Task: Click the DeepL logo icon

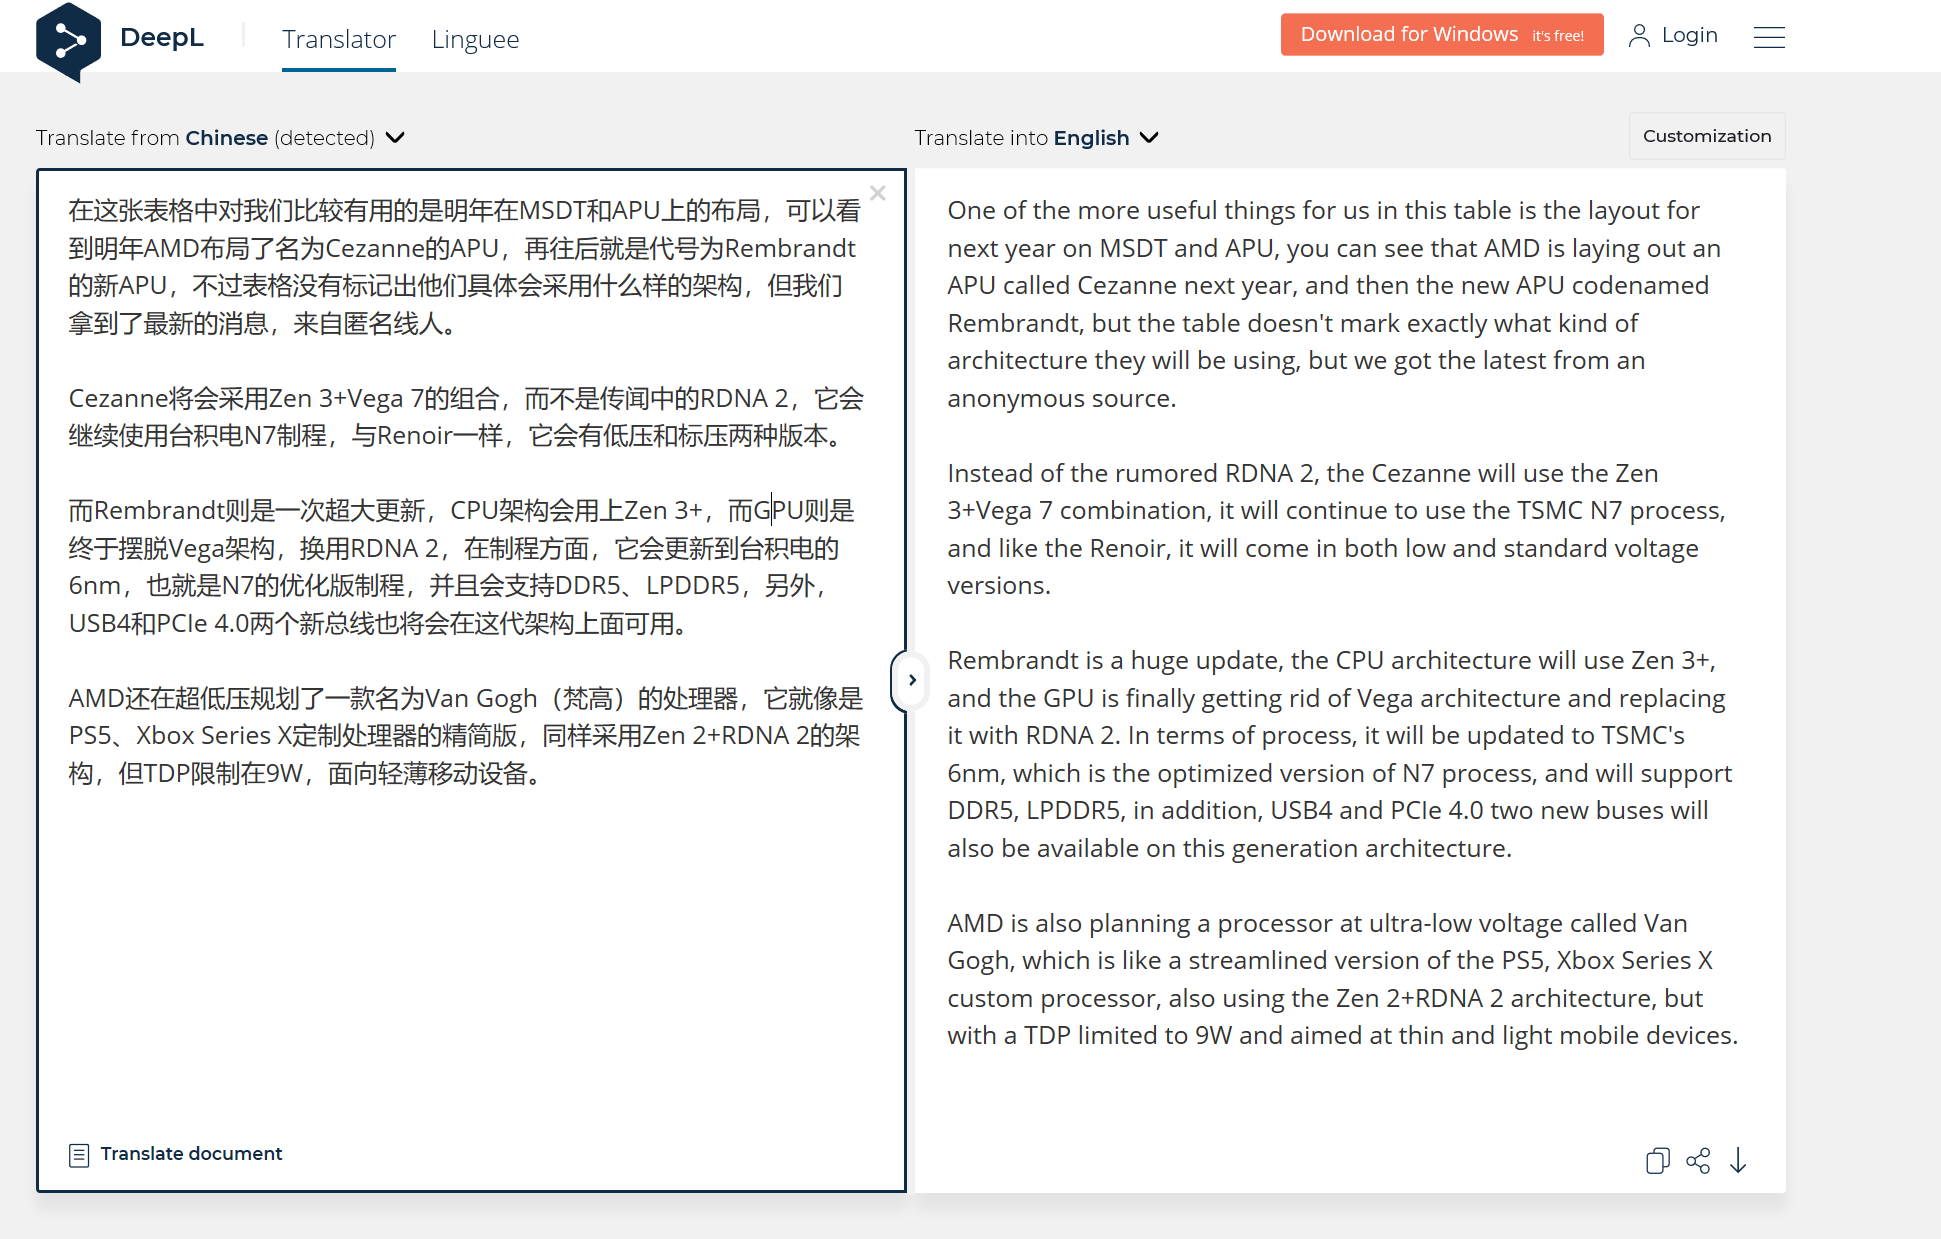Action: (x=68, y=41)
